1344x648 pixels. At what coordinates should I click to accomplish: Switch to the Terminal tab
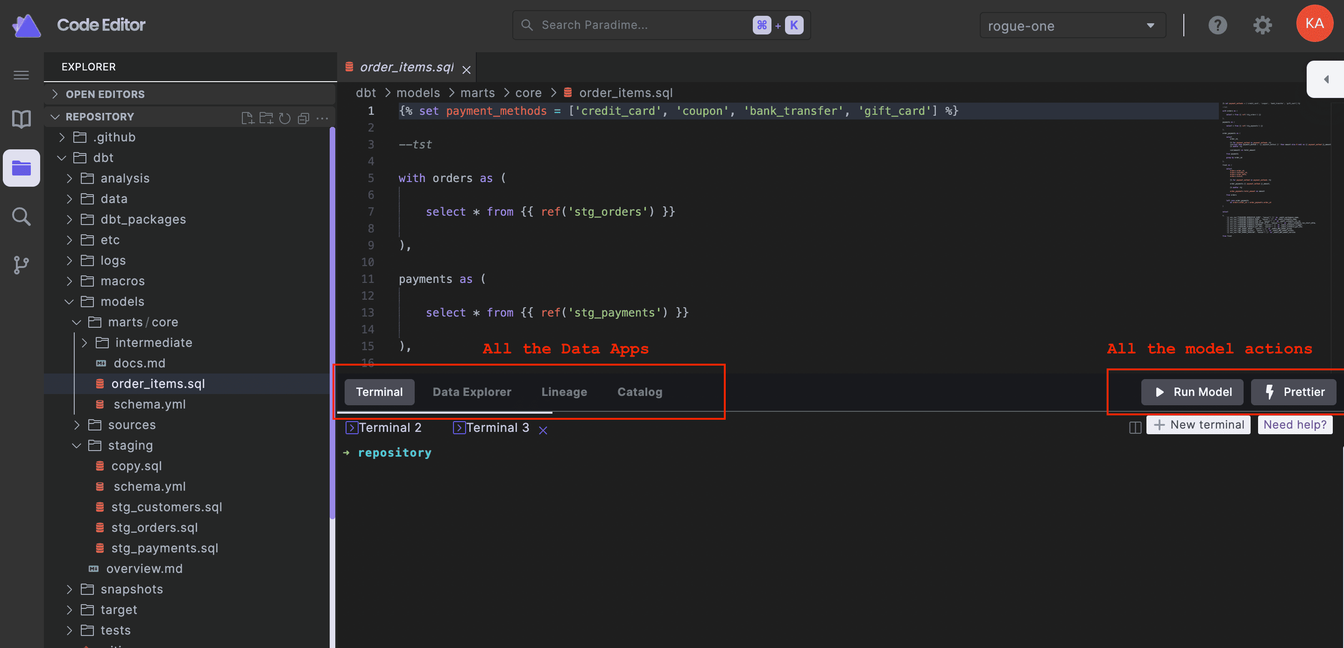coord(379,392)
